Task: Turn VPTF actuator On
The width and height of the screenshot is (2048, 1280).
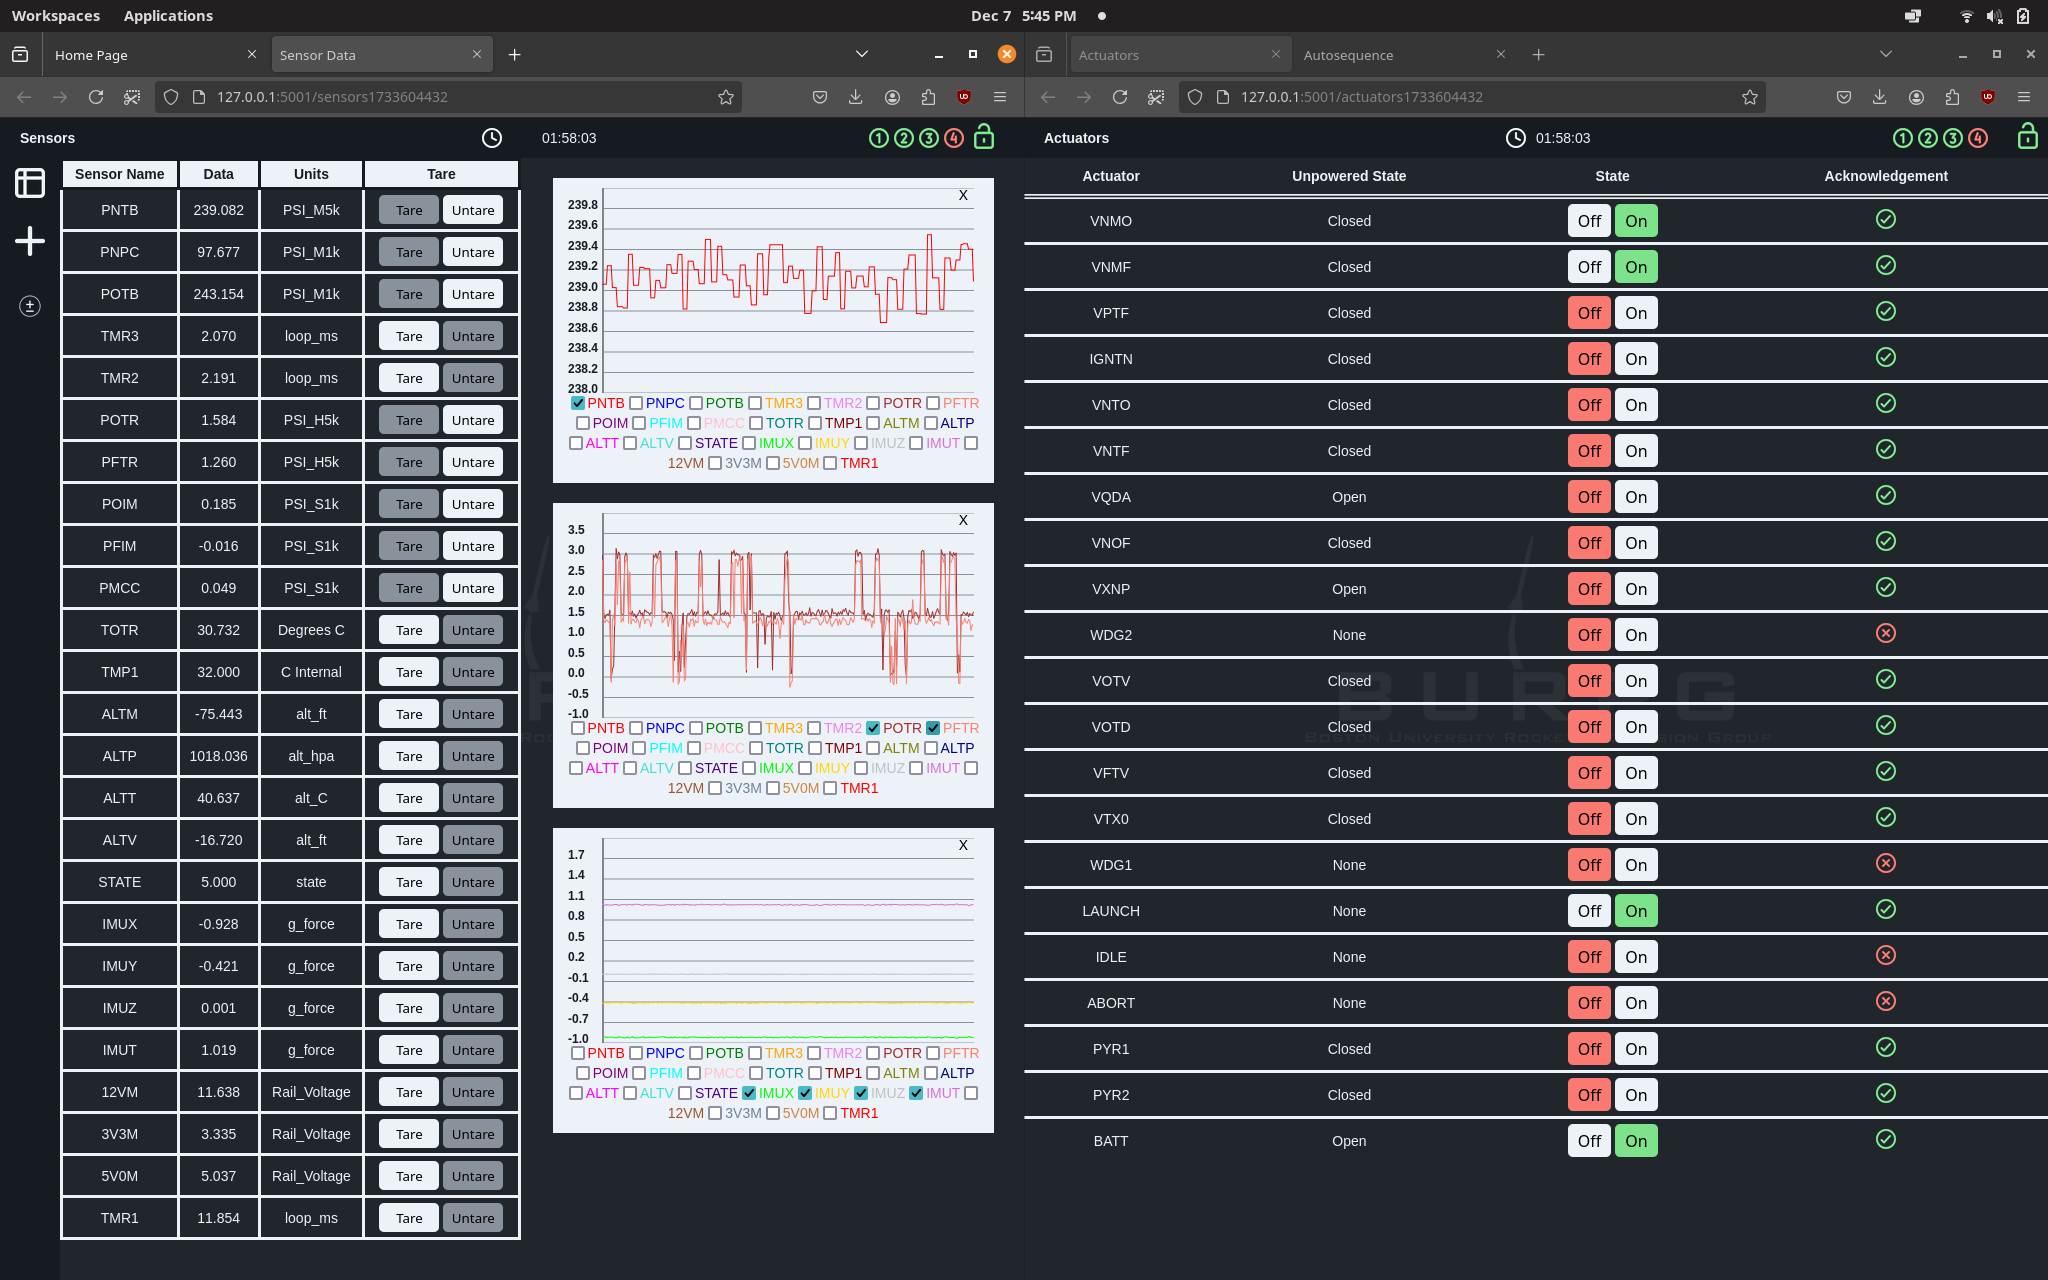Action: coord(1636,313)
